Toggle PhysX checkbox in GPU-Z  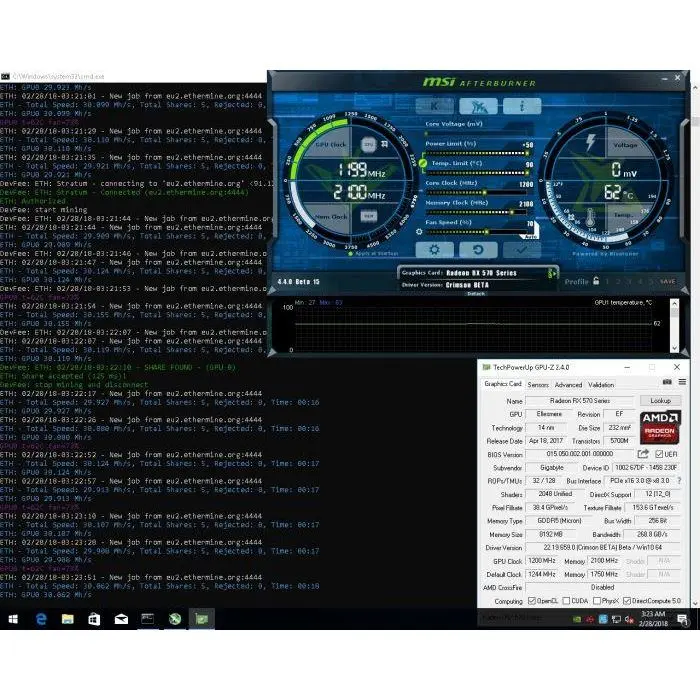tap(596, 601)
